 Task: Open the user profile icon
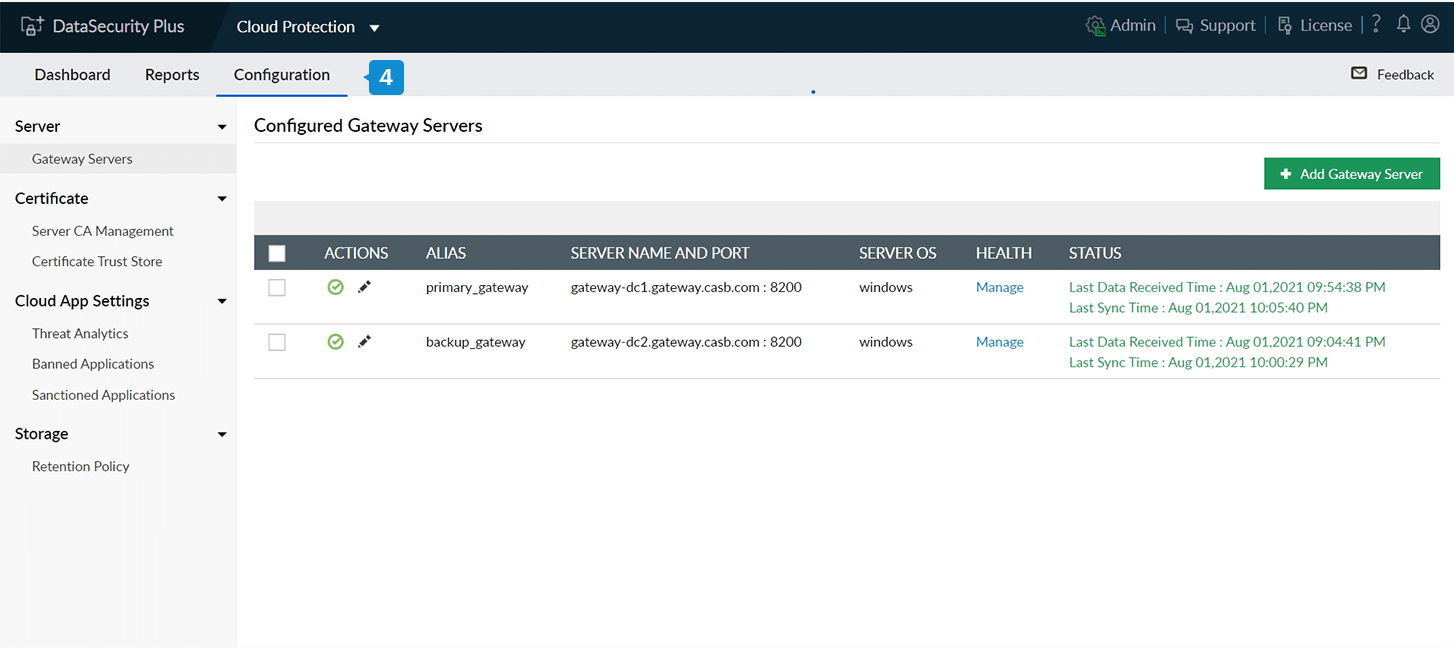click(1430, 25)
